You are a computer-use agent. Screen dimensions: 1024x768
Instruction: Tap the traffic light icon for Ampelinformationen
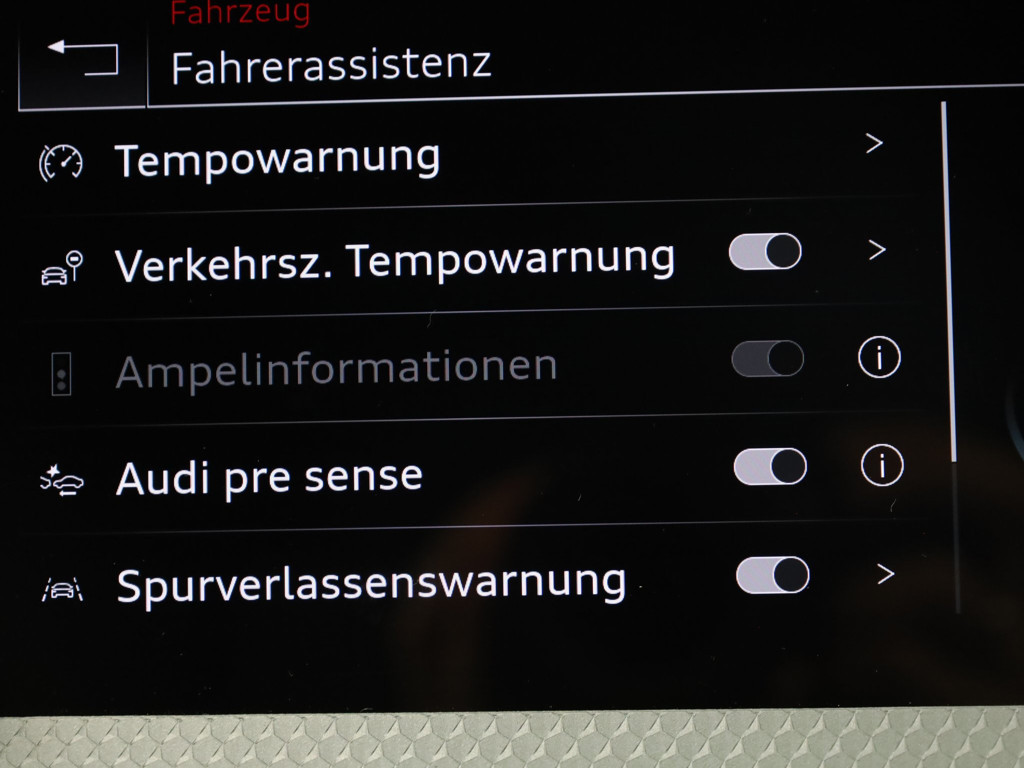(x=61, y=374)
